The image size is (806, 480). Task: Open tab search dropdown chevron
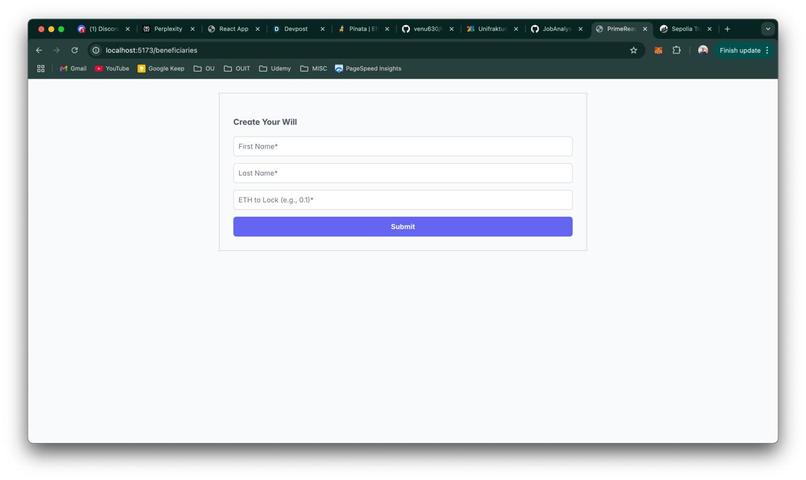[x=768, y=29]
